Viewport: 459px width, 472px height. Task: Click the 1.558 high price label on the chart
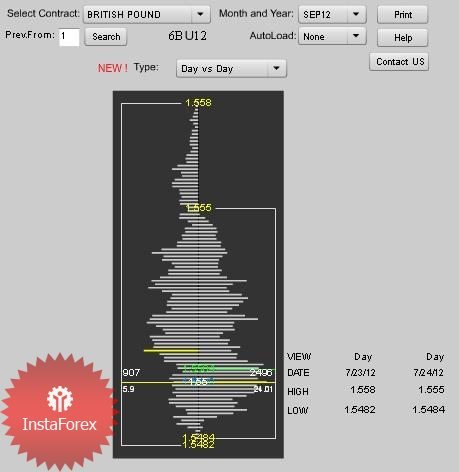198,103
